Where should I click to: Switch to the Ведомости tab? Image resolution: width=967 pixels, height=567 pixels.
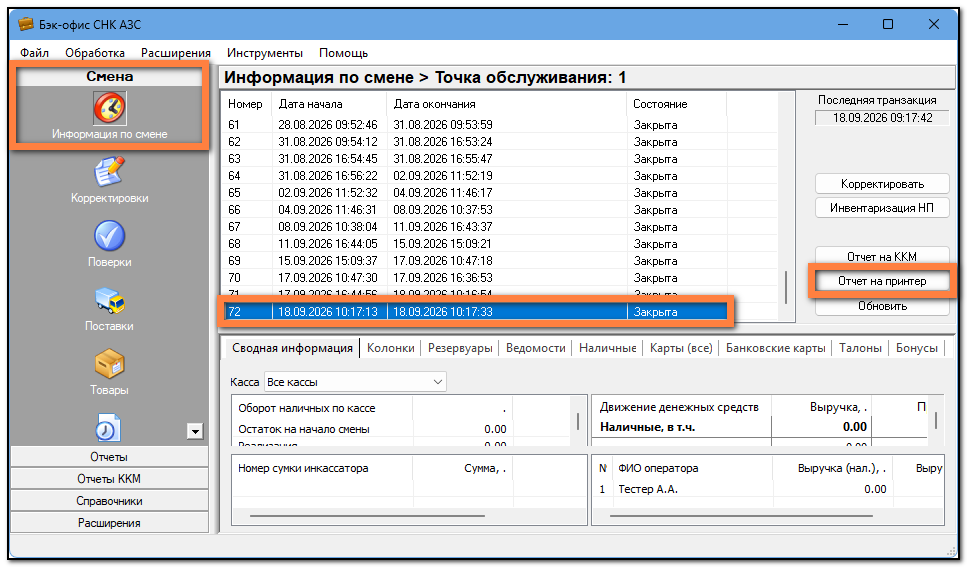point(535,348)
